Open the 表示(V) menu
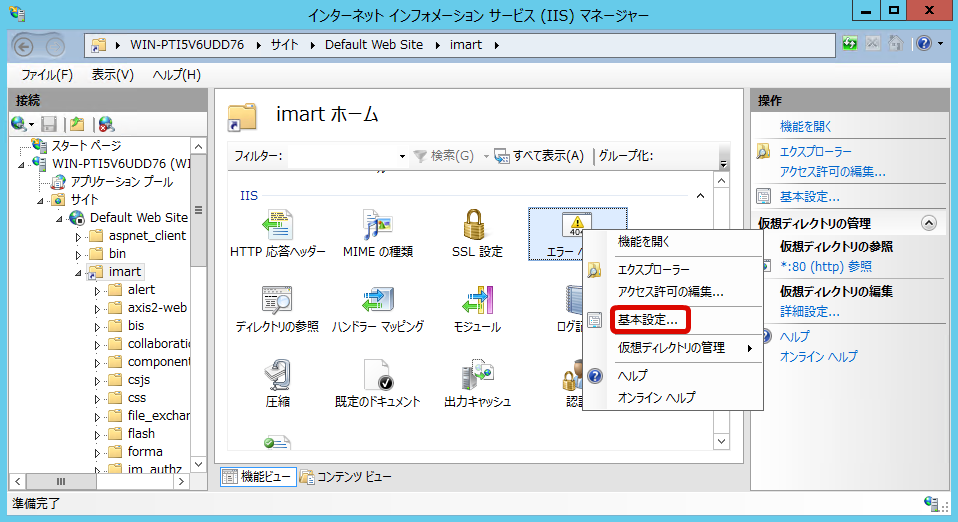 click(112, 75)
